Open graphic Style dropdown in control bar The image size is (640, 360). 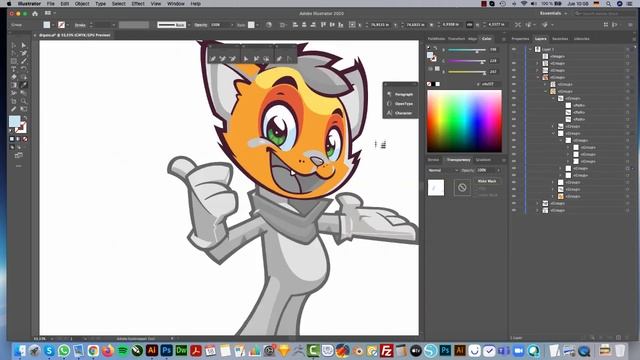coord(258,25)
